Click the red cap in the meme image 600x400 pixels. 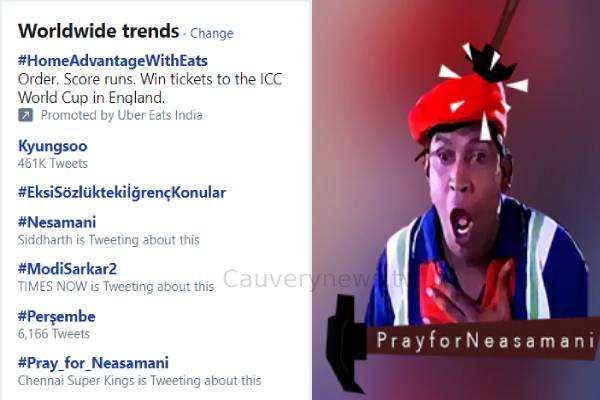(x=457, y=107)
